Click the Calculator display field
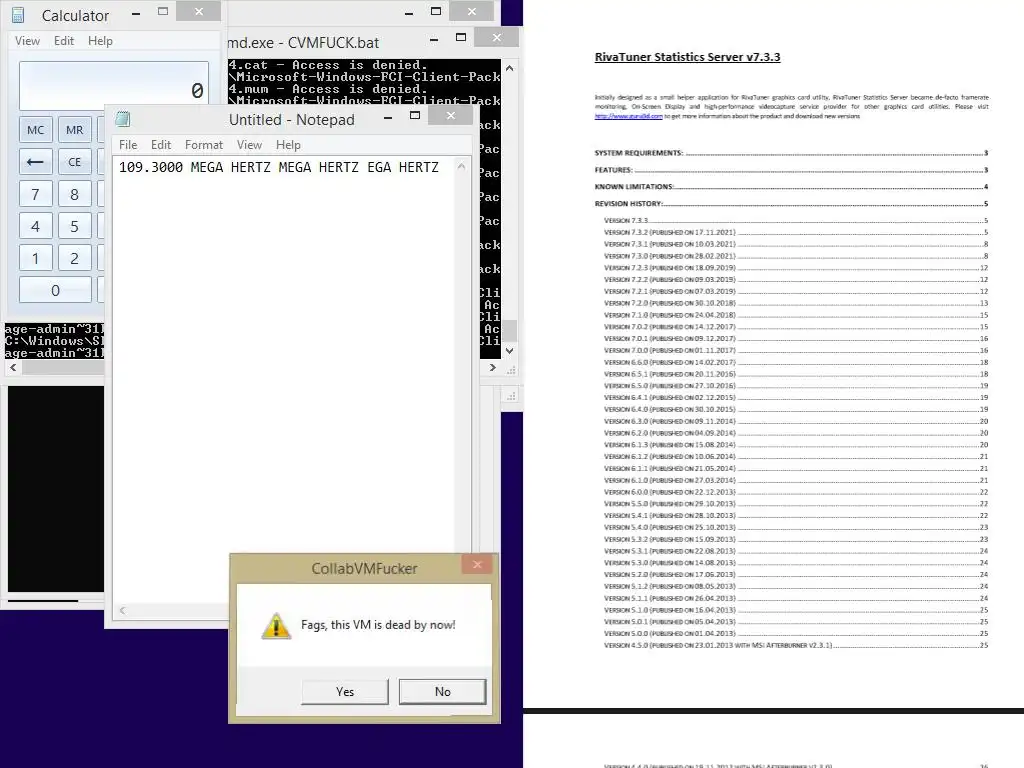This screenshot has height=768, width=1024. (114, 86)
